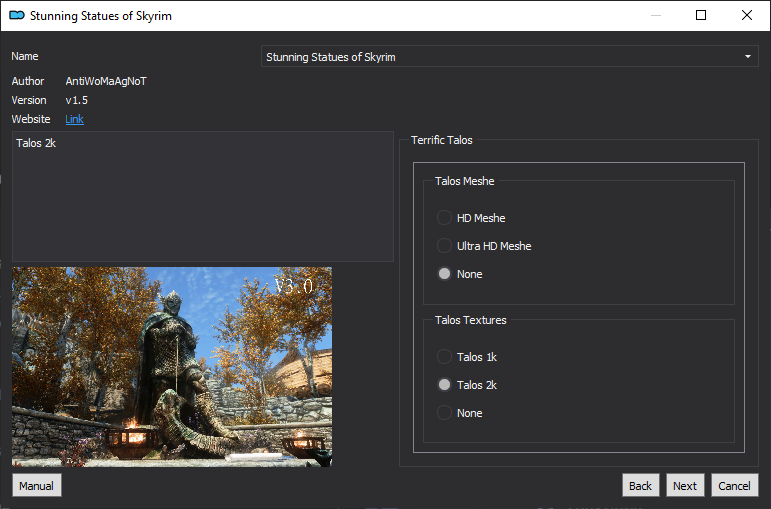Click the installer app icon in title bar
Screen dimensions: 771x509
tap(17, 16)
